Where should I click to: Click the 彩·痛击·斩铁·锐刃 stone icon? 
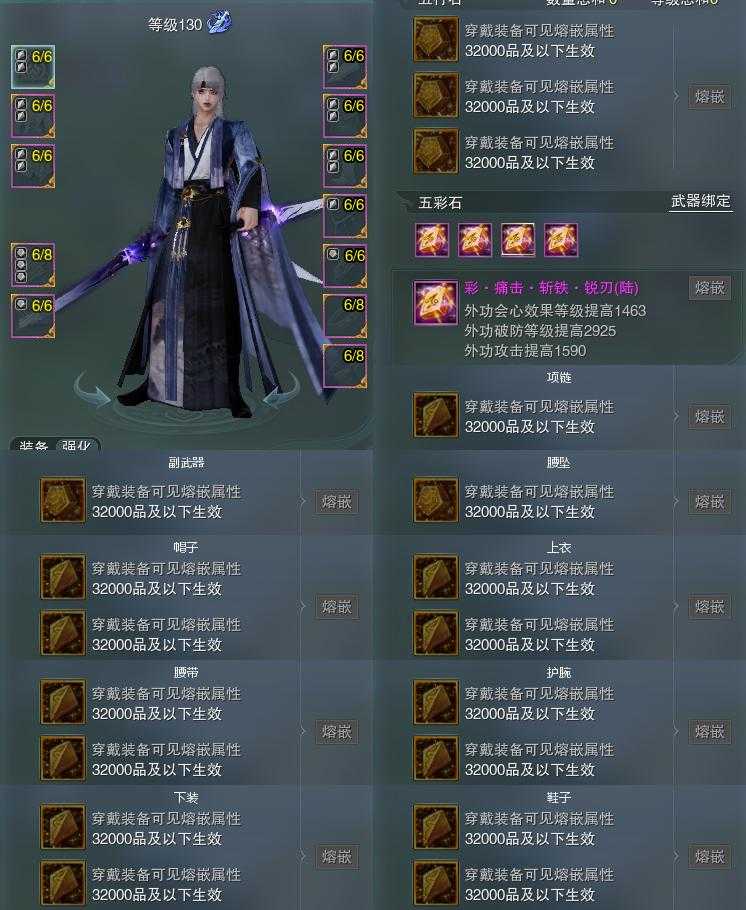click(435, 302)
